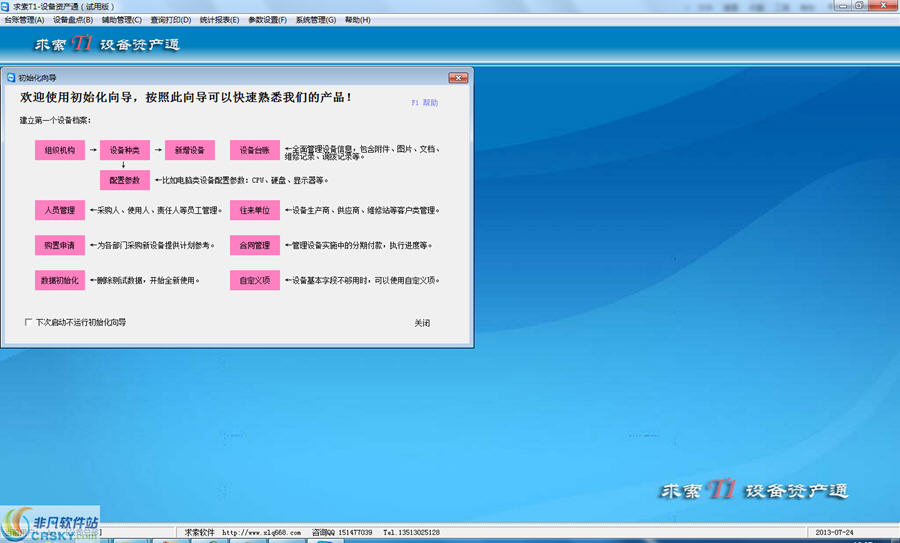Click the 建立第一个设备档案 heading text

click(x=55, y=121)
